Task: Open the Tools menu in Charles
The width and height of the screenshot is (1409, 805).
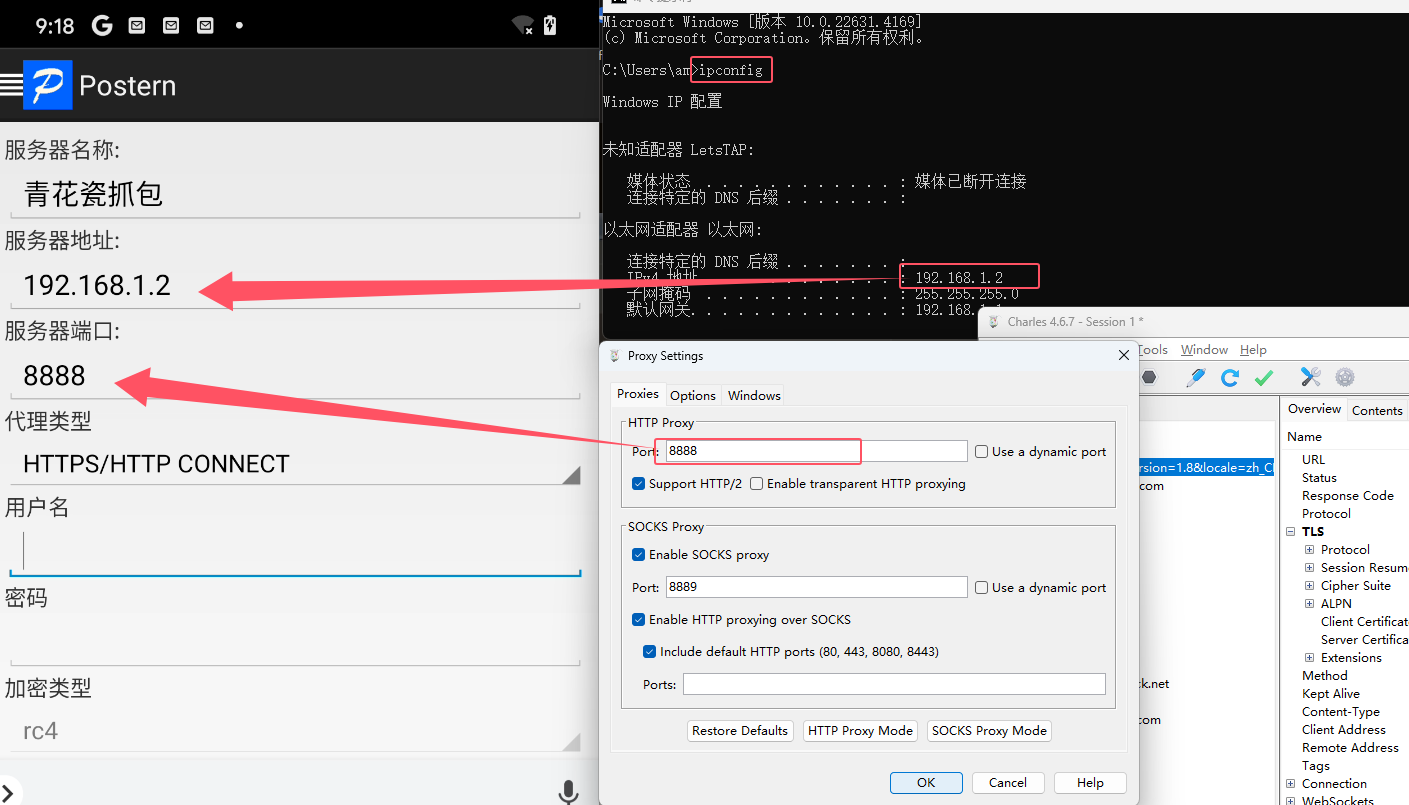Action: point(1153,350)
